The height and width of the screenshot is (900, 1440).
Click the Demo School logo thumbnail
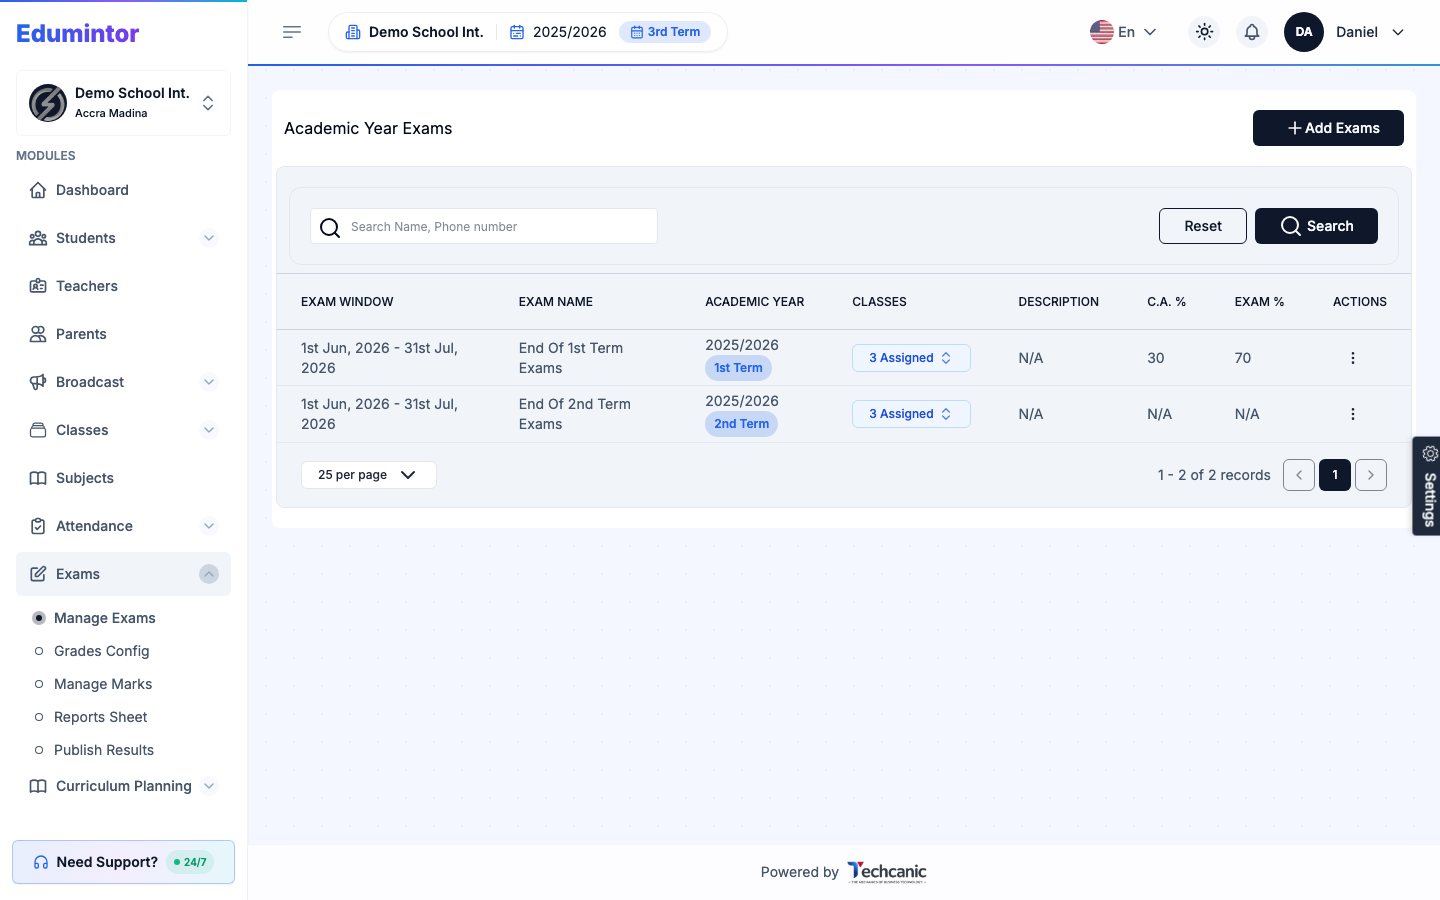(x=48, y=103)
